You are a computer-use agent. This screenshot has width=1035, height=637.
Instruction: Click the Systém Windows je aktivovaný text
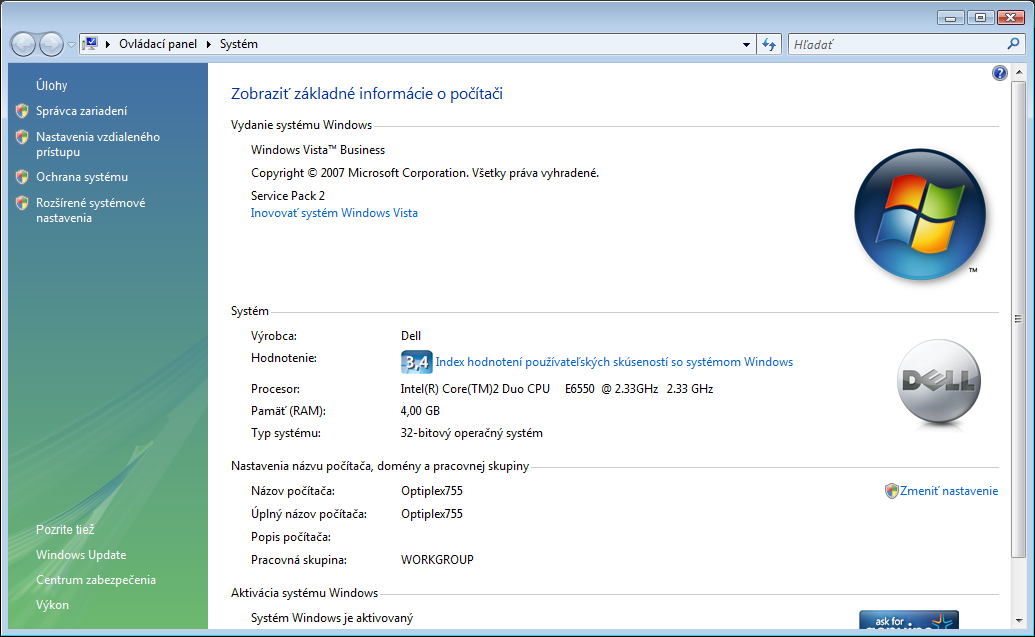click(332, 618)
